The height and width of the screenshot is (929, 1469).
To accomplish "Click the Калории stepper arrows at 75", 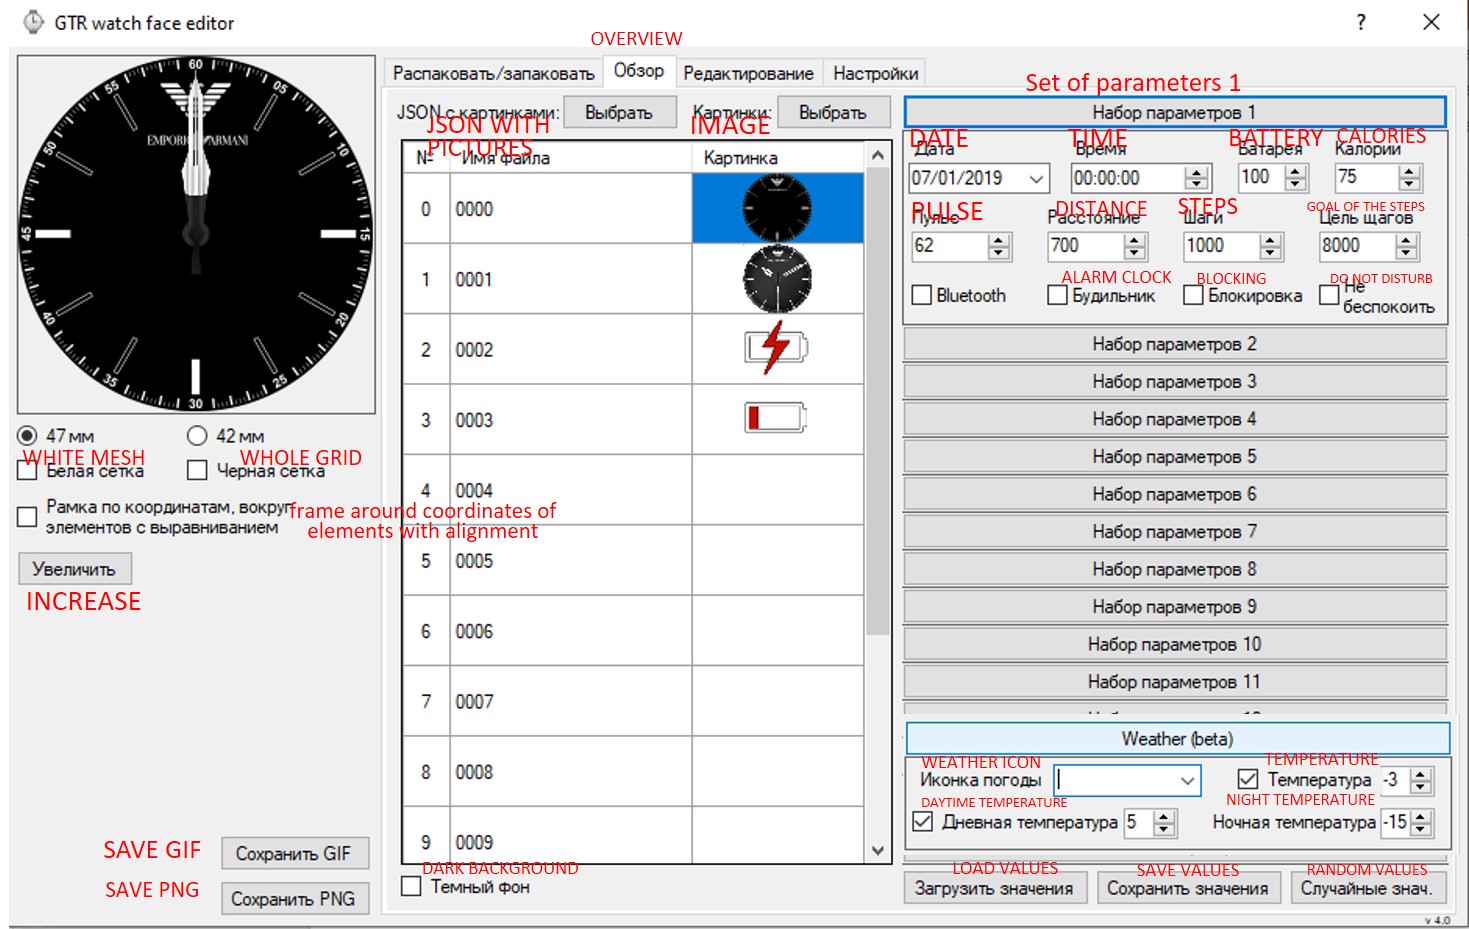I will coord(1410,178).
